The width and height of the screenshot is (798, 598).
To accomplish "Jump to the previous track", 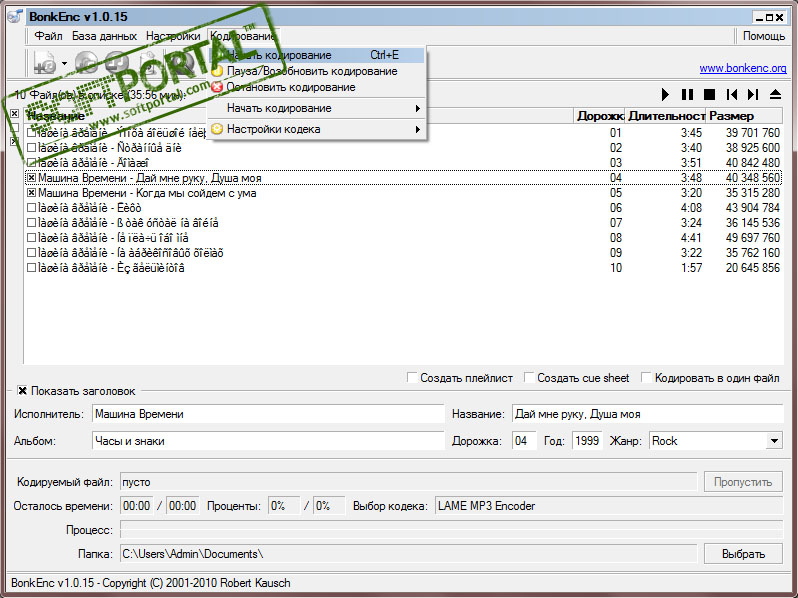I will pyautogui.click(x=731, y=94).
